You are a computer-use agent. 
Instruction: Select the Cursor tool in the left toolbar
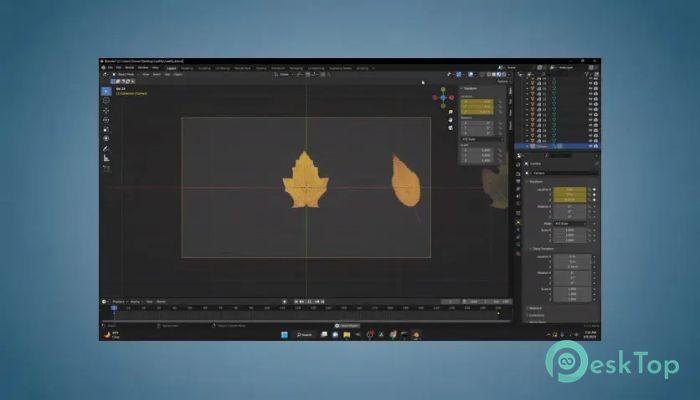tap(106, 101)
